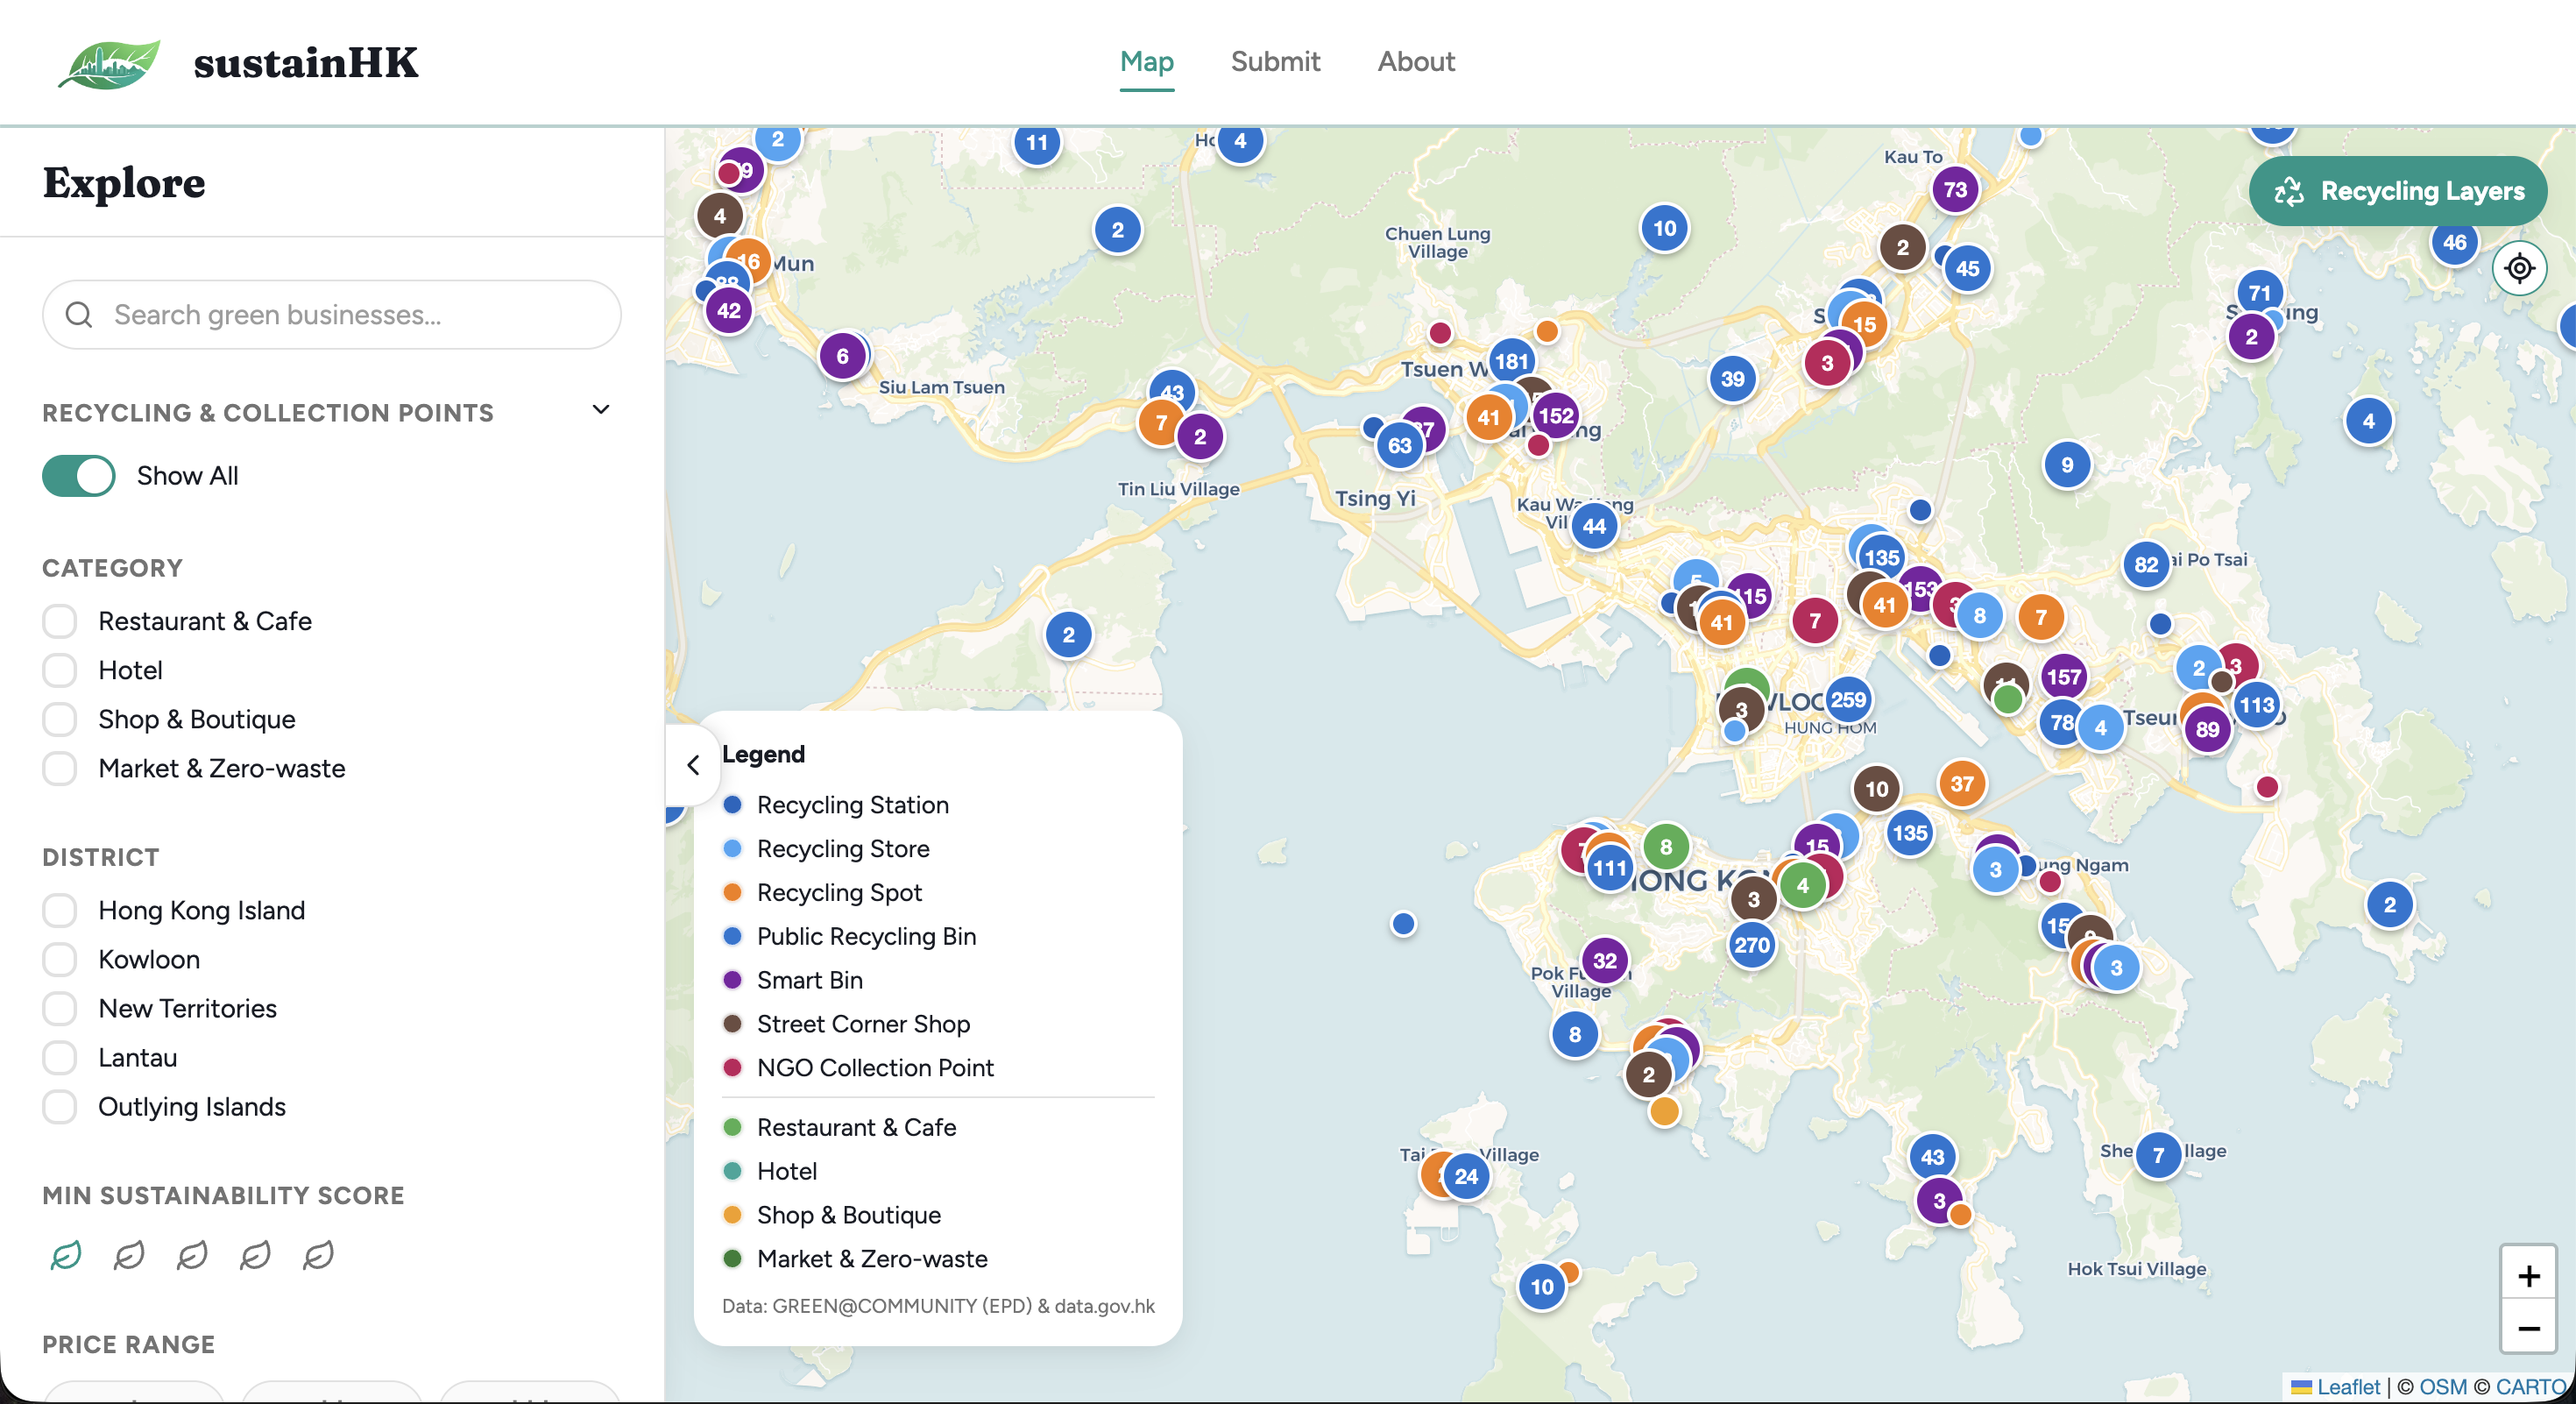
Task: Click the Explore heading
Action: pos(124,183)
